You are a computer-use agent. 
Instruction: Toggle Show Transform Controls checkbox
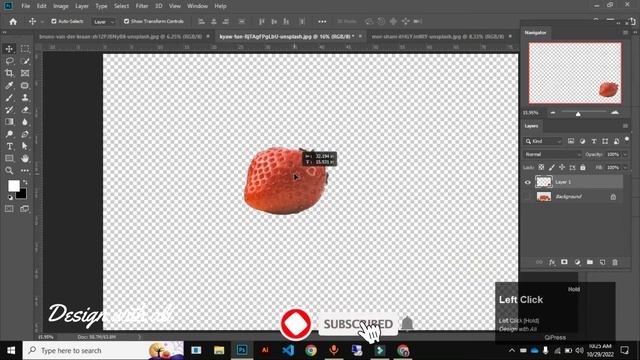[127, 21]
